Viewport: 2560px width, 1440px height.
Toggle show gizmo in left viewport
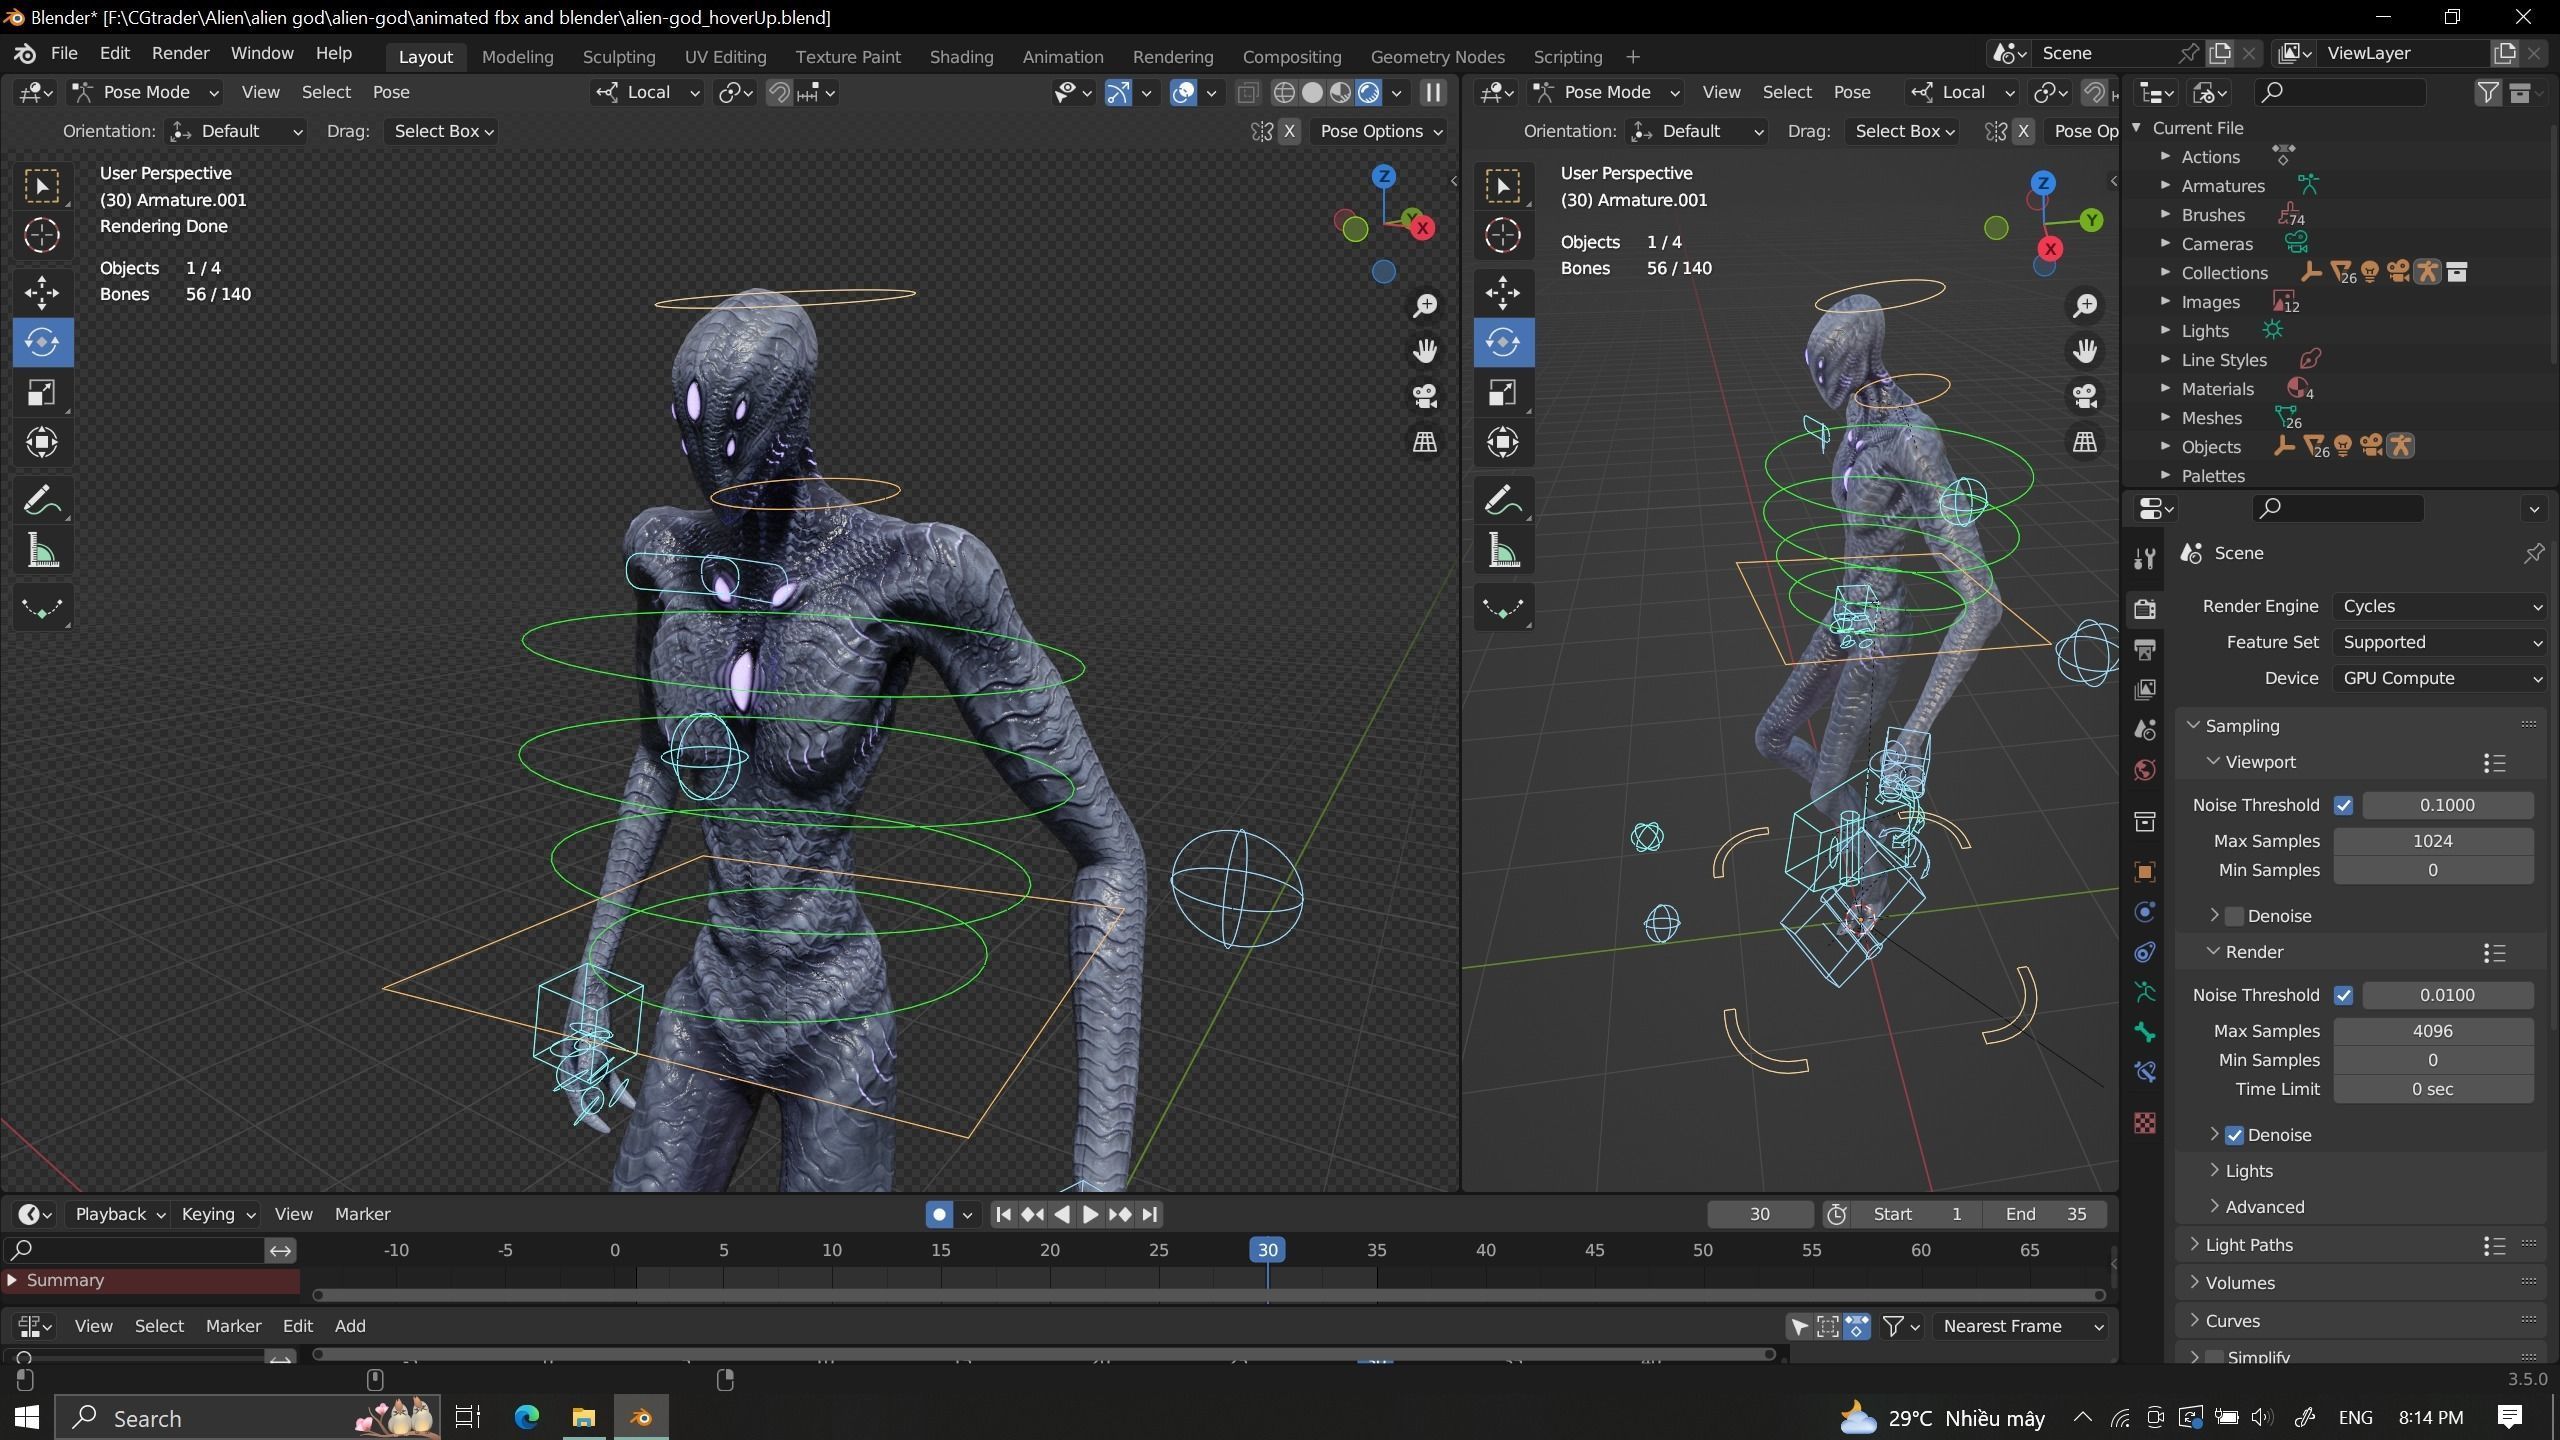1118,93
